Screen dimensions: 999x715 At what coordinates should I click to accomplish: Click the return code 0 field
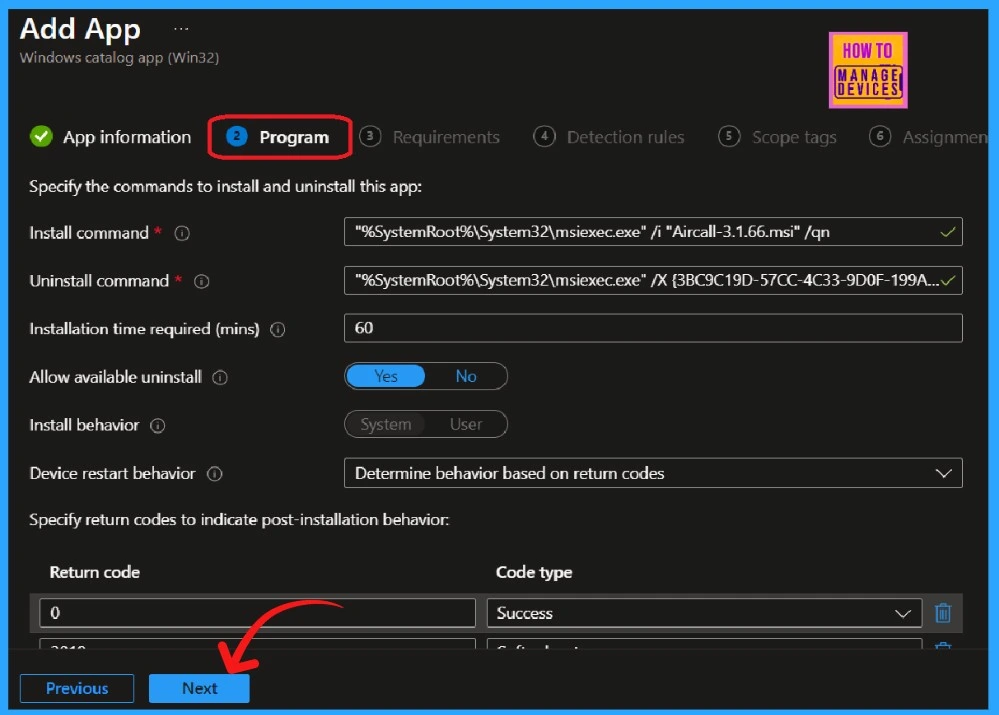pos(257,613)
